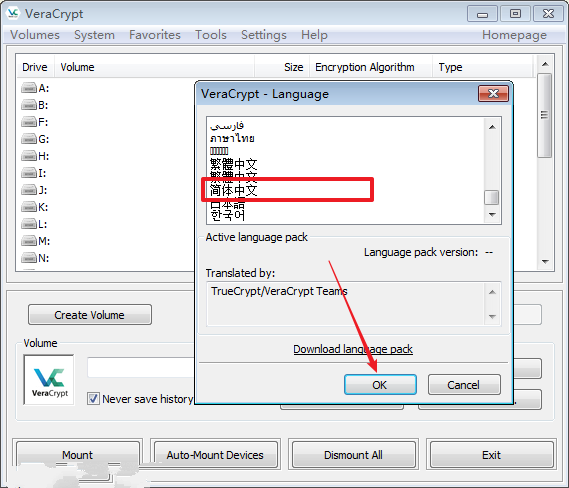Open the Download language pack link
This screenshot has height=488, width=569.
coord(353,349)
